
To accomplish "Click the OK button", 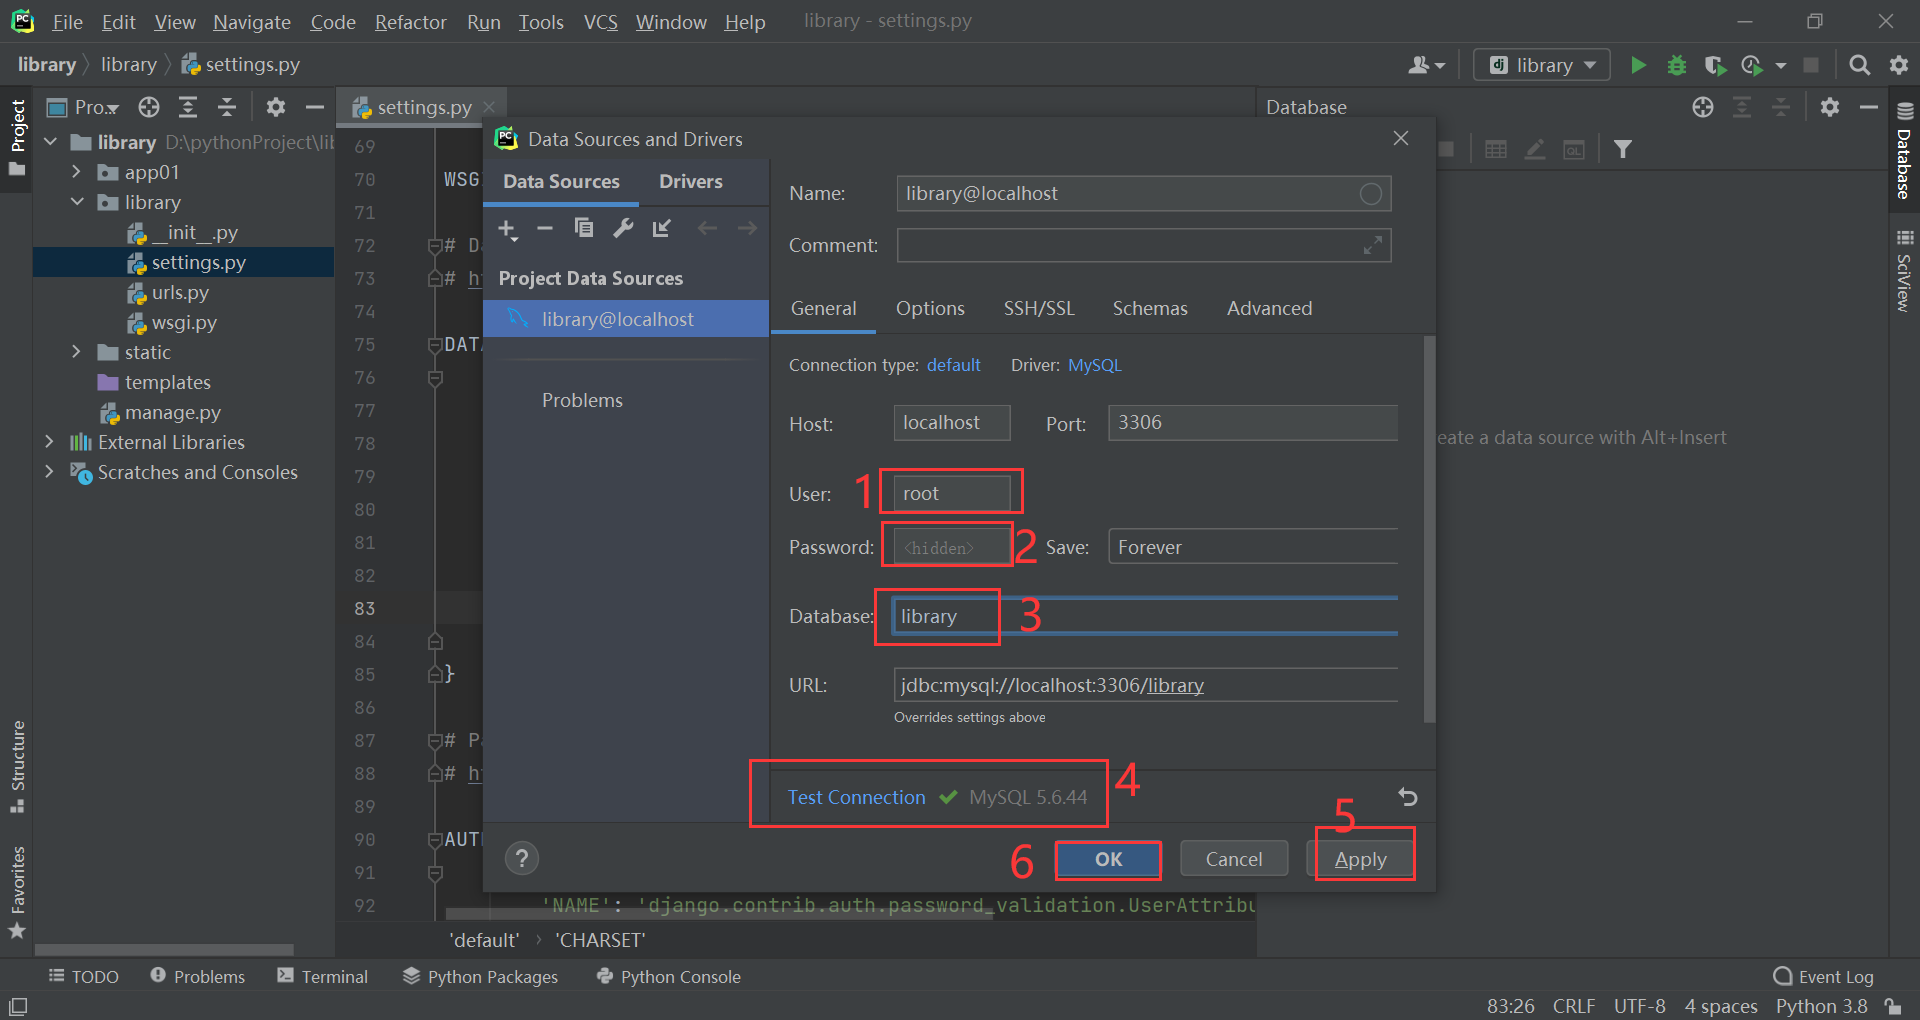I will (1108, 859).
